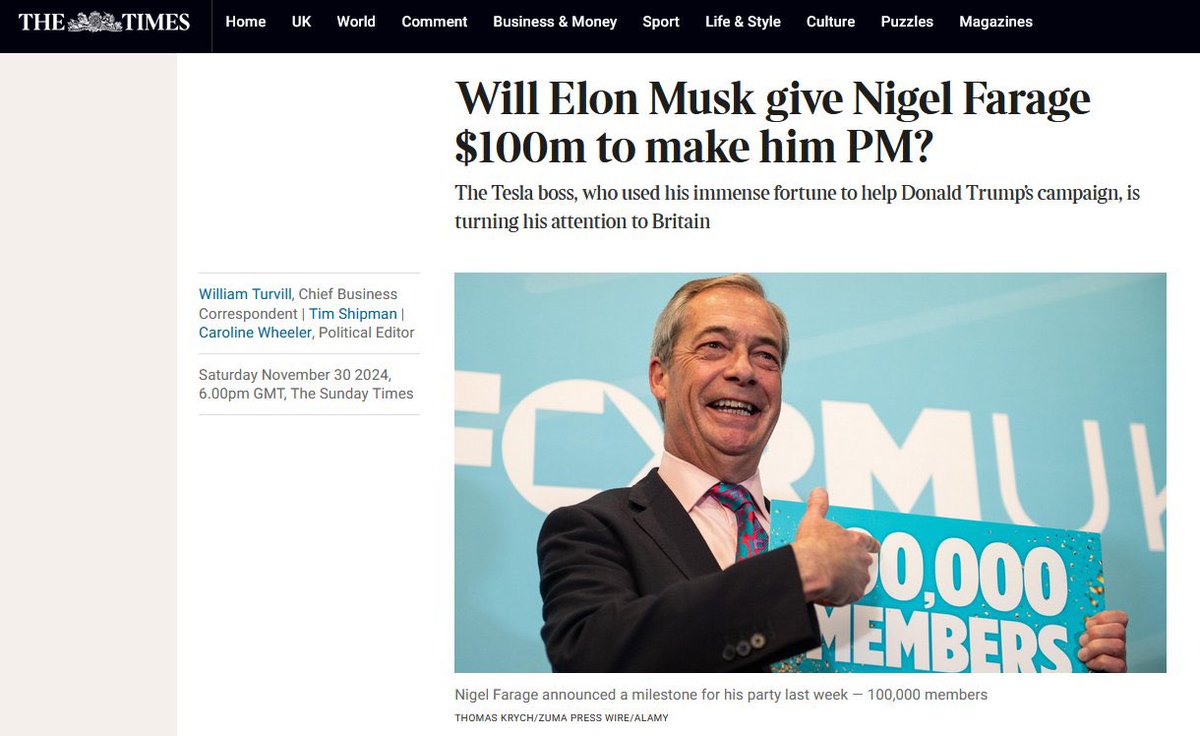Image resolution: width=1200 pixels, height=736 pixels.
Task: Open William Turvill author page
Action: click(x=245, y=294)
